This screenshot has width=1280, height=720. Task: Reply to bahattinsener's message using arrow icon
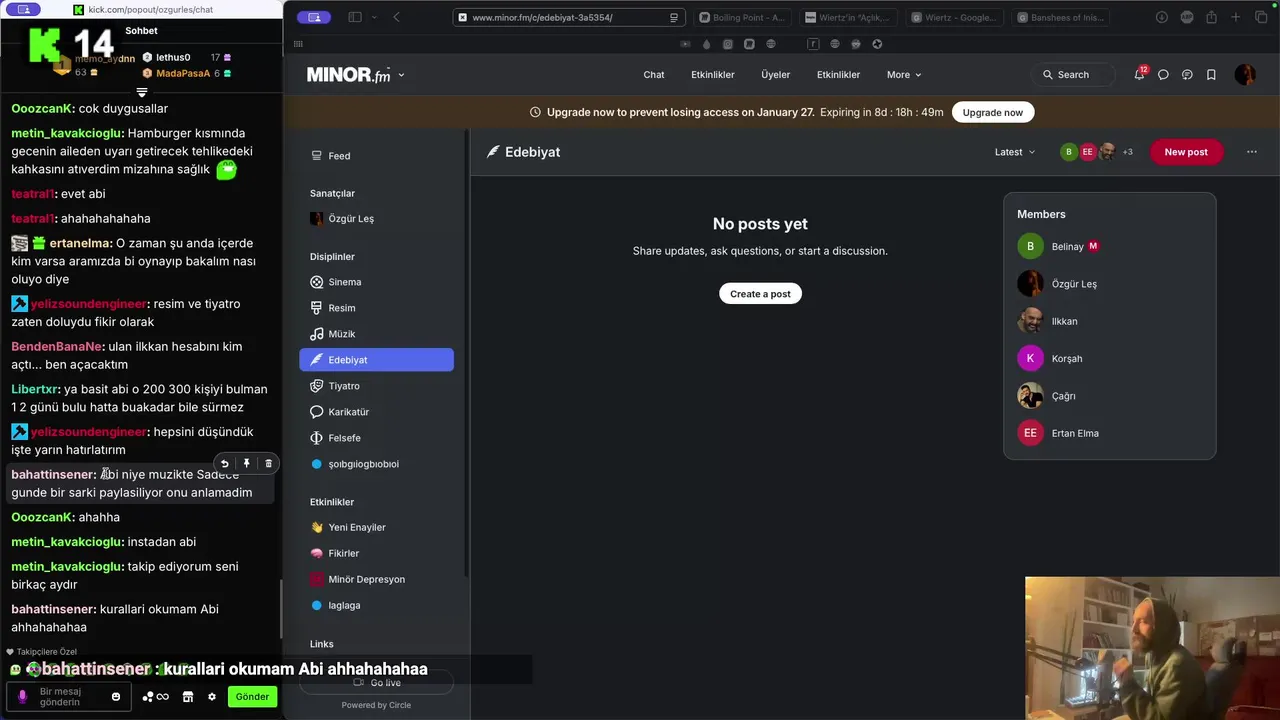click(224, 463)
